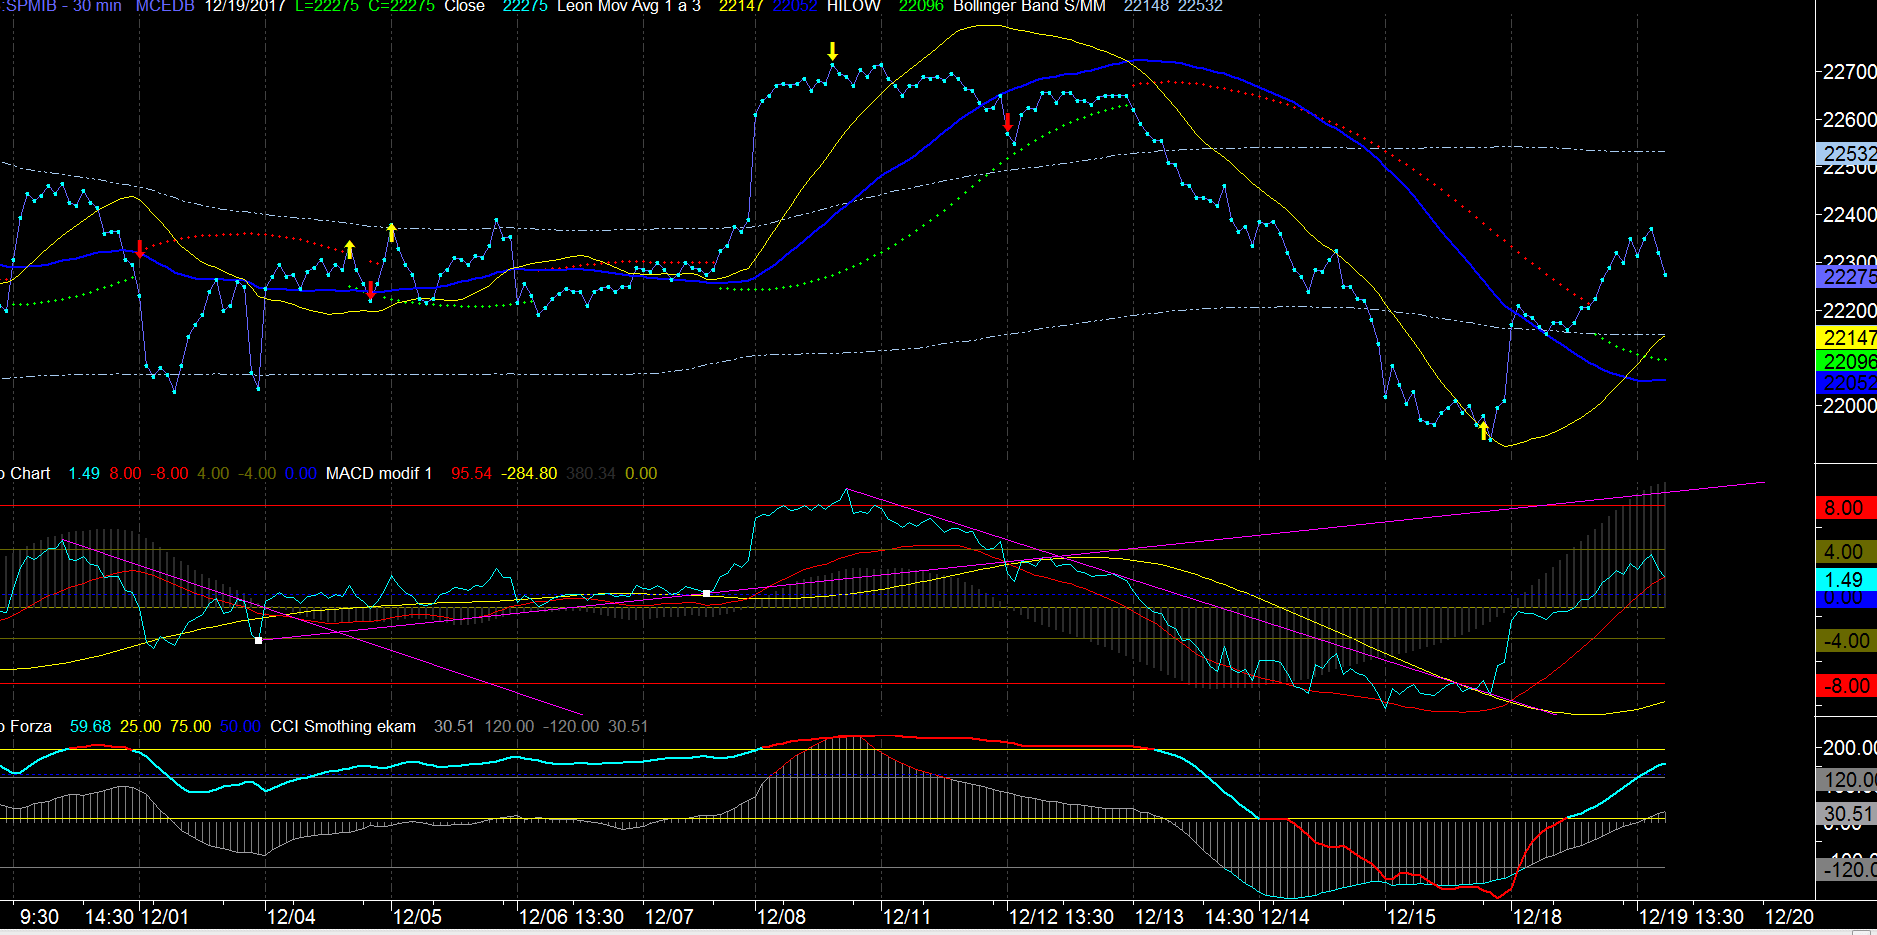
Task: Click the blue 22052 price tag on the axis
Action: coord(1846,383)
